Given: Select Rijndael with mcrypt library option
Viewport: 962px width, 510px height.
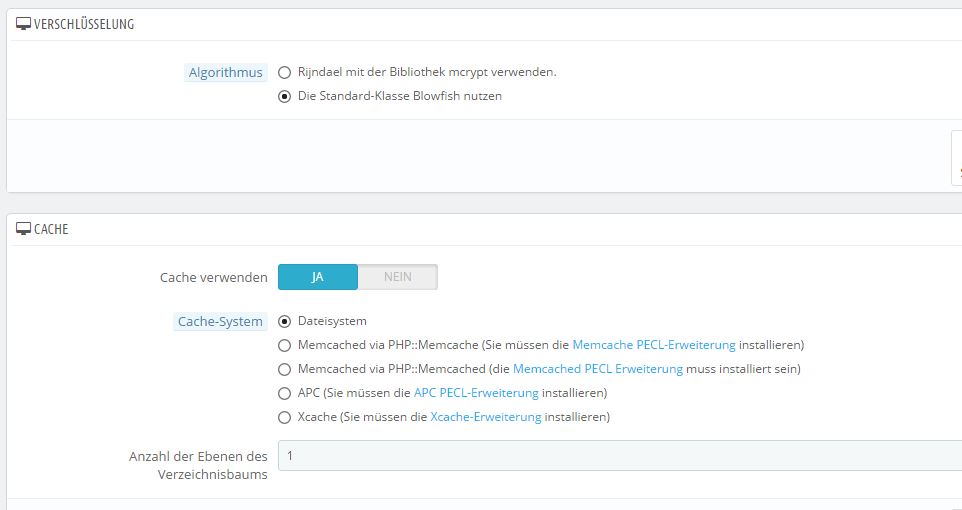Looking at the screenshot, I should click(285, 73).
